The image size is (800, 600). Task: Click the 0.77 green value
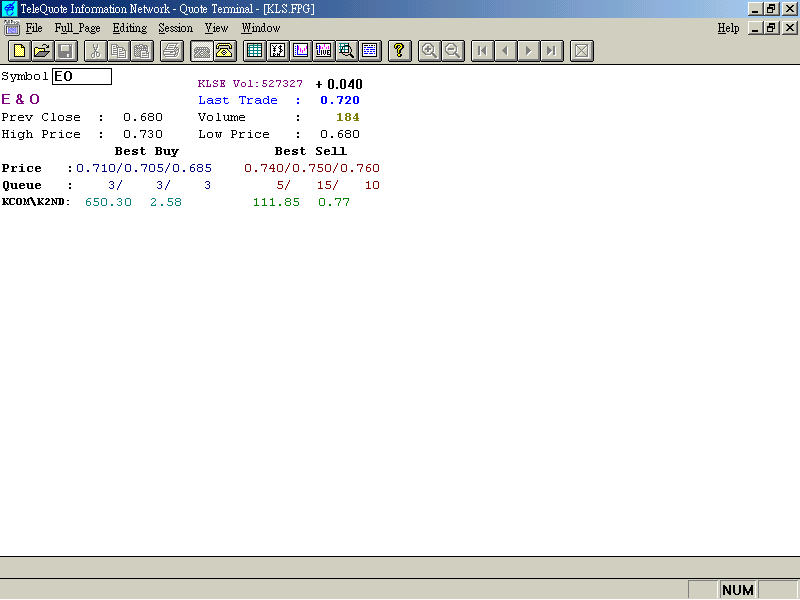pos(334,202)
